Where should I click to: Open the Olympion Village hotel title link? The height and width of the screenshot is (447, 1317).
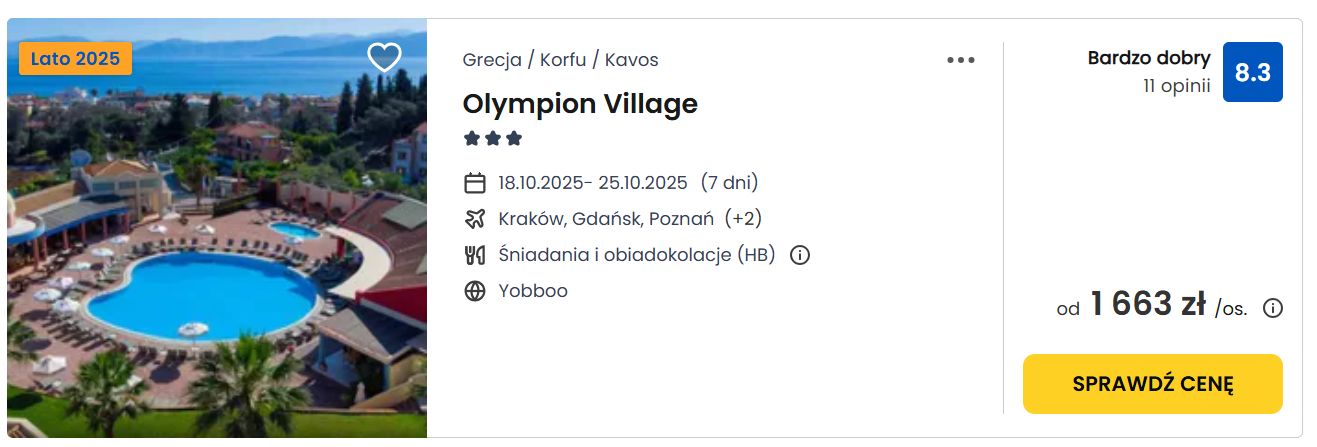[580, 104]
